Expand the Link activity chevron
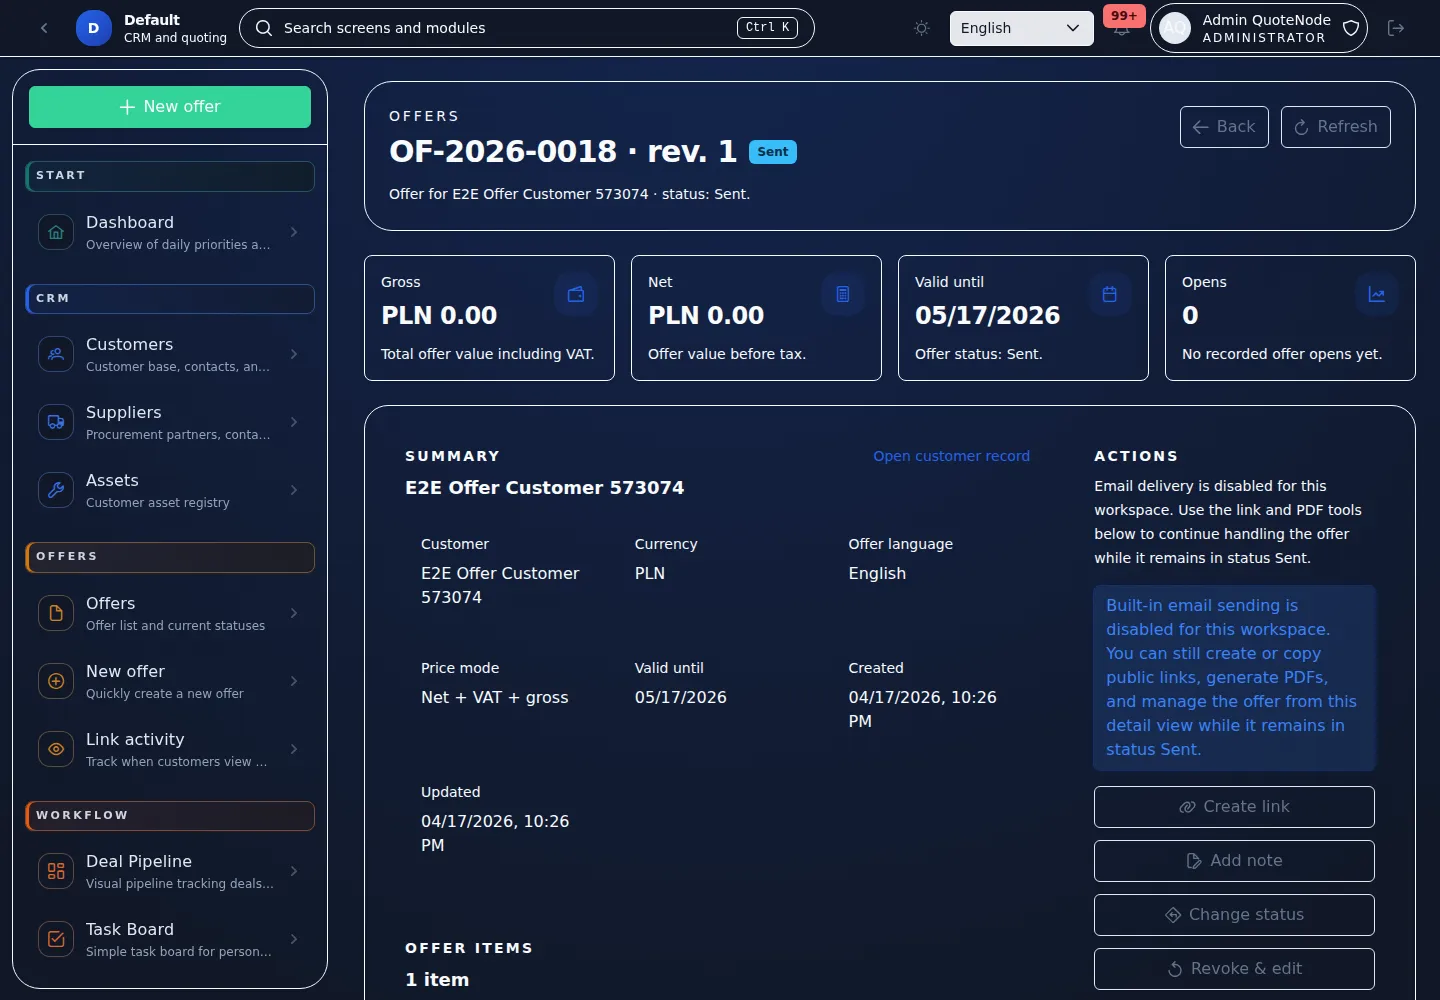The width and height of the screenshot is (1440, 1000). coord(294,749)
